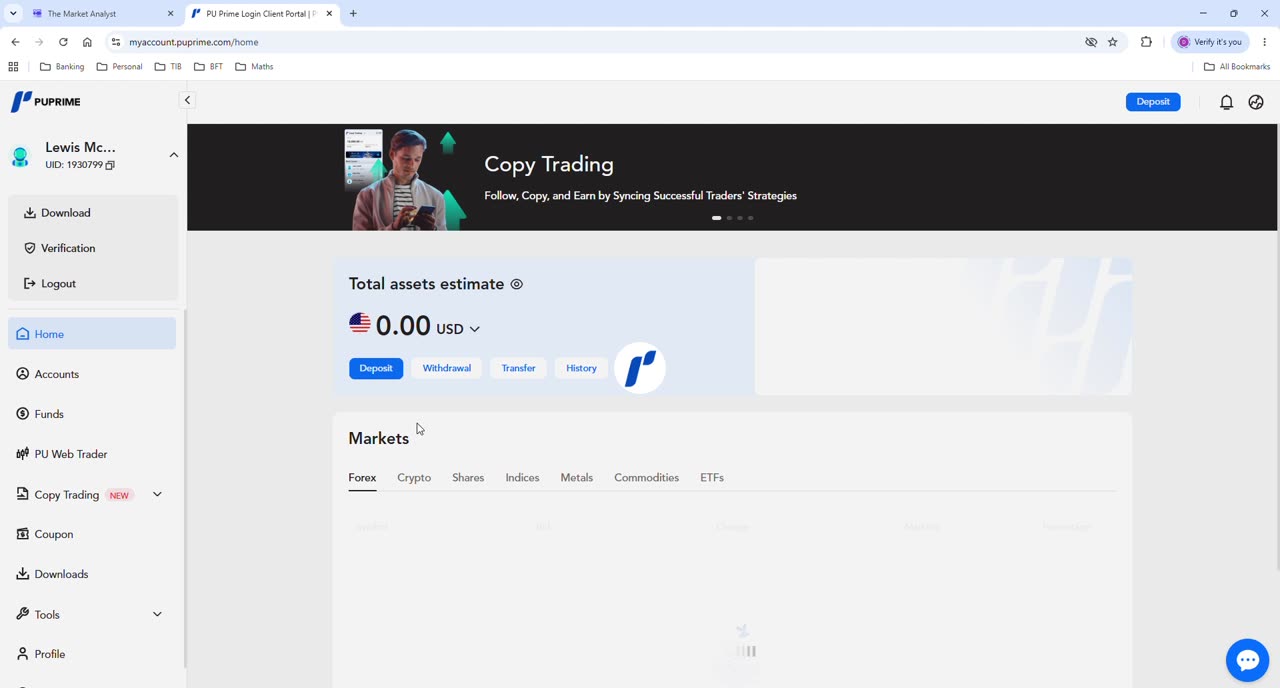Open the notifications bell

[1226, 102]
